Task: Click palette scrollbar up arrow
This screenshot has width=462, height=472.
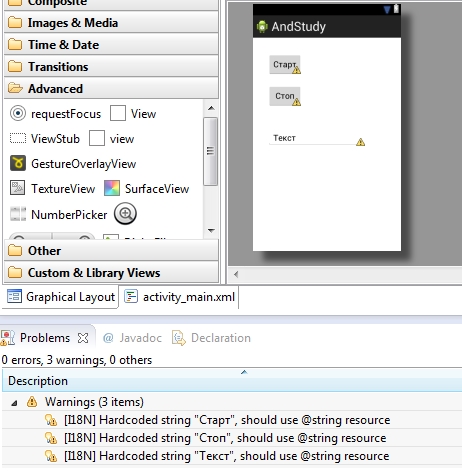Action: coord(211,108)
